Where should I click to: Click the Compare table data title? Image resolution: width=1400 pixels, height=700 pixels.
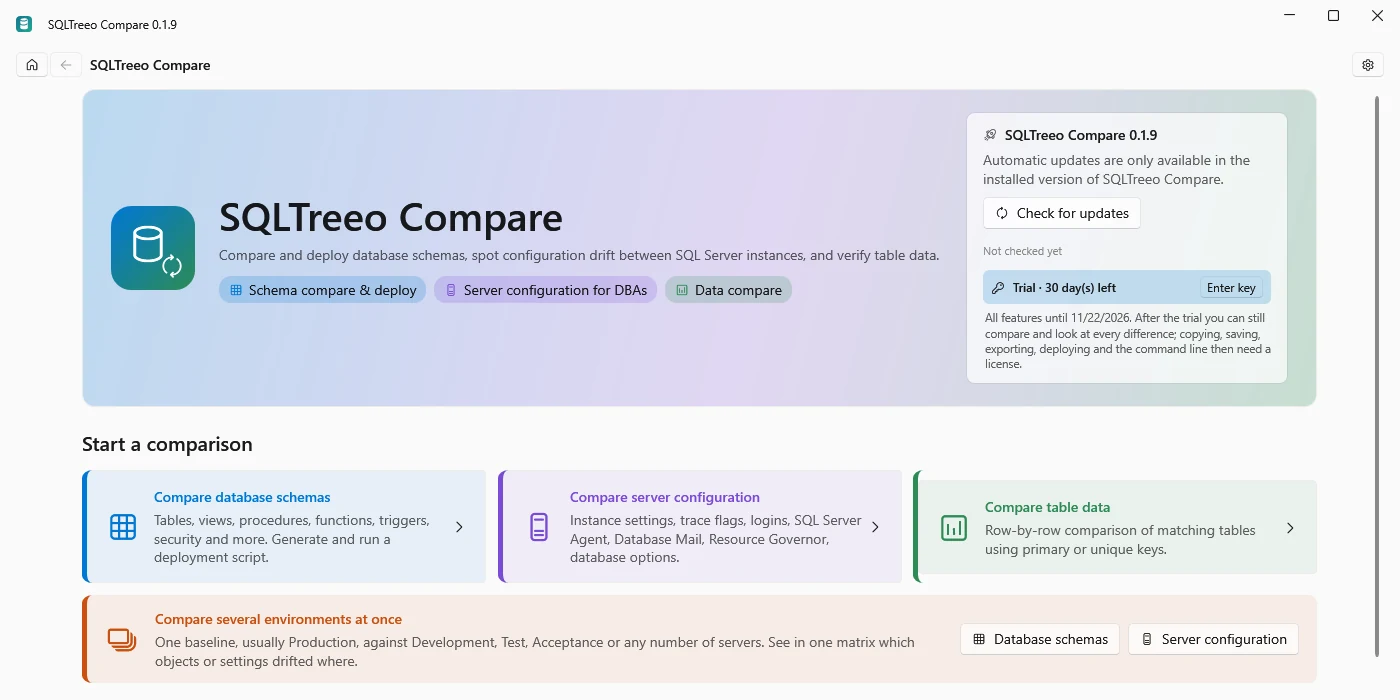[x=1047, y=507]
